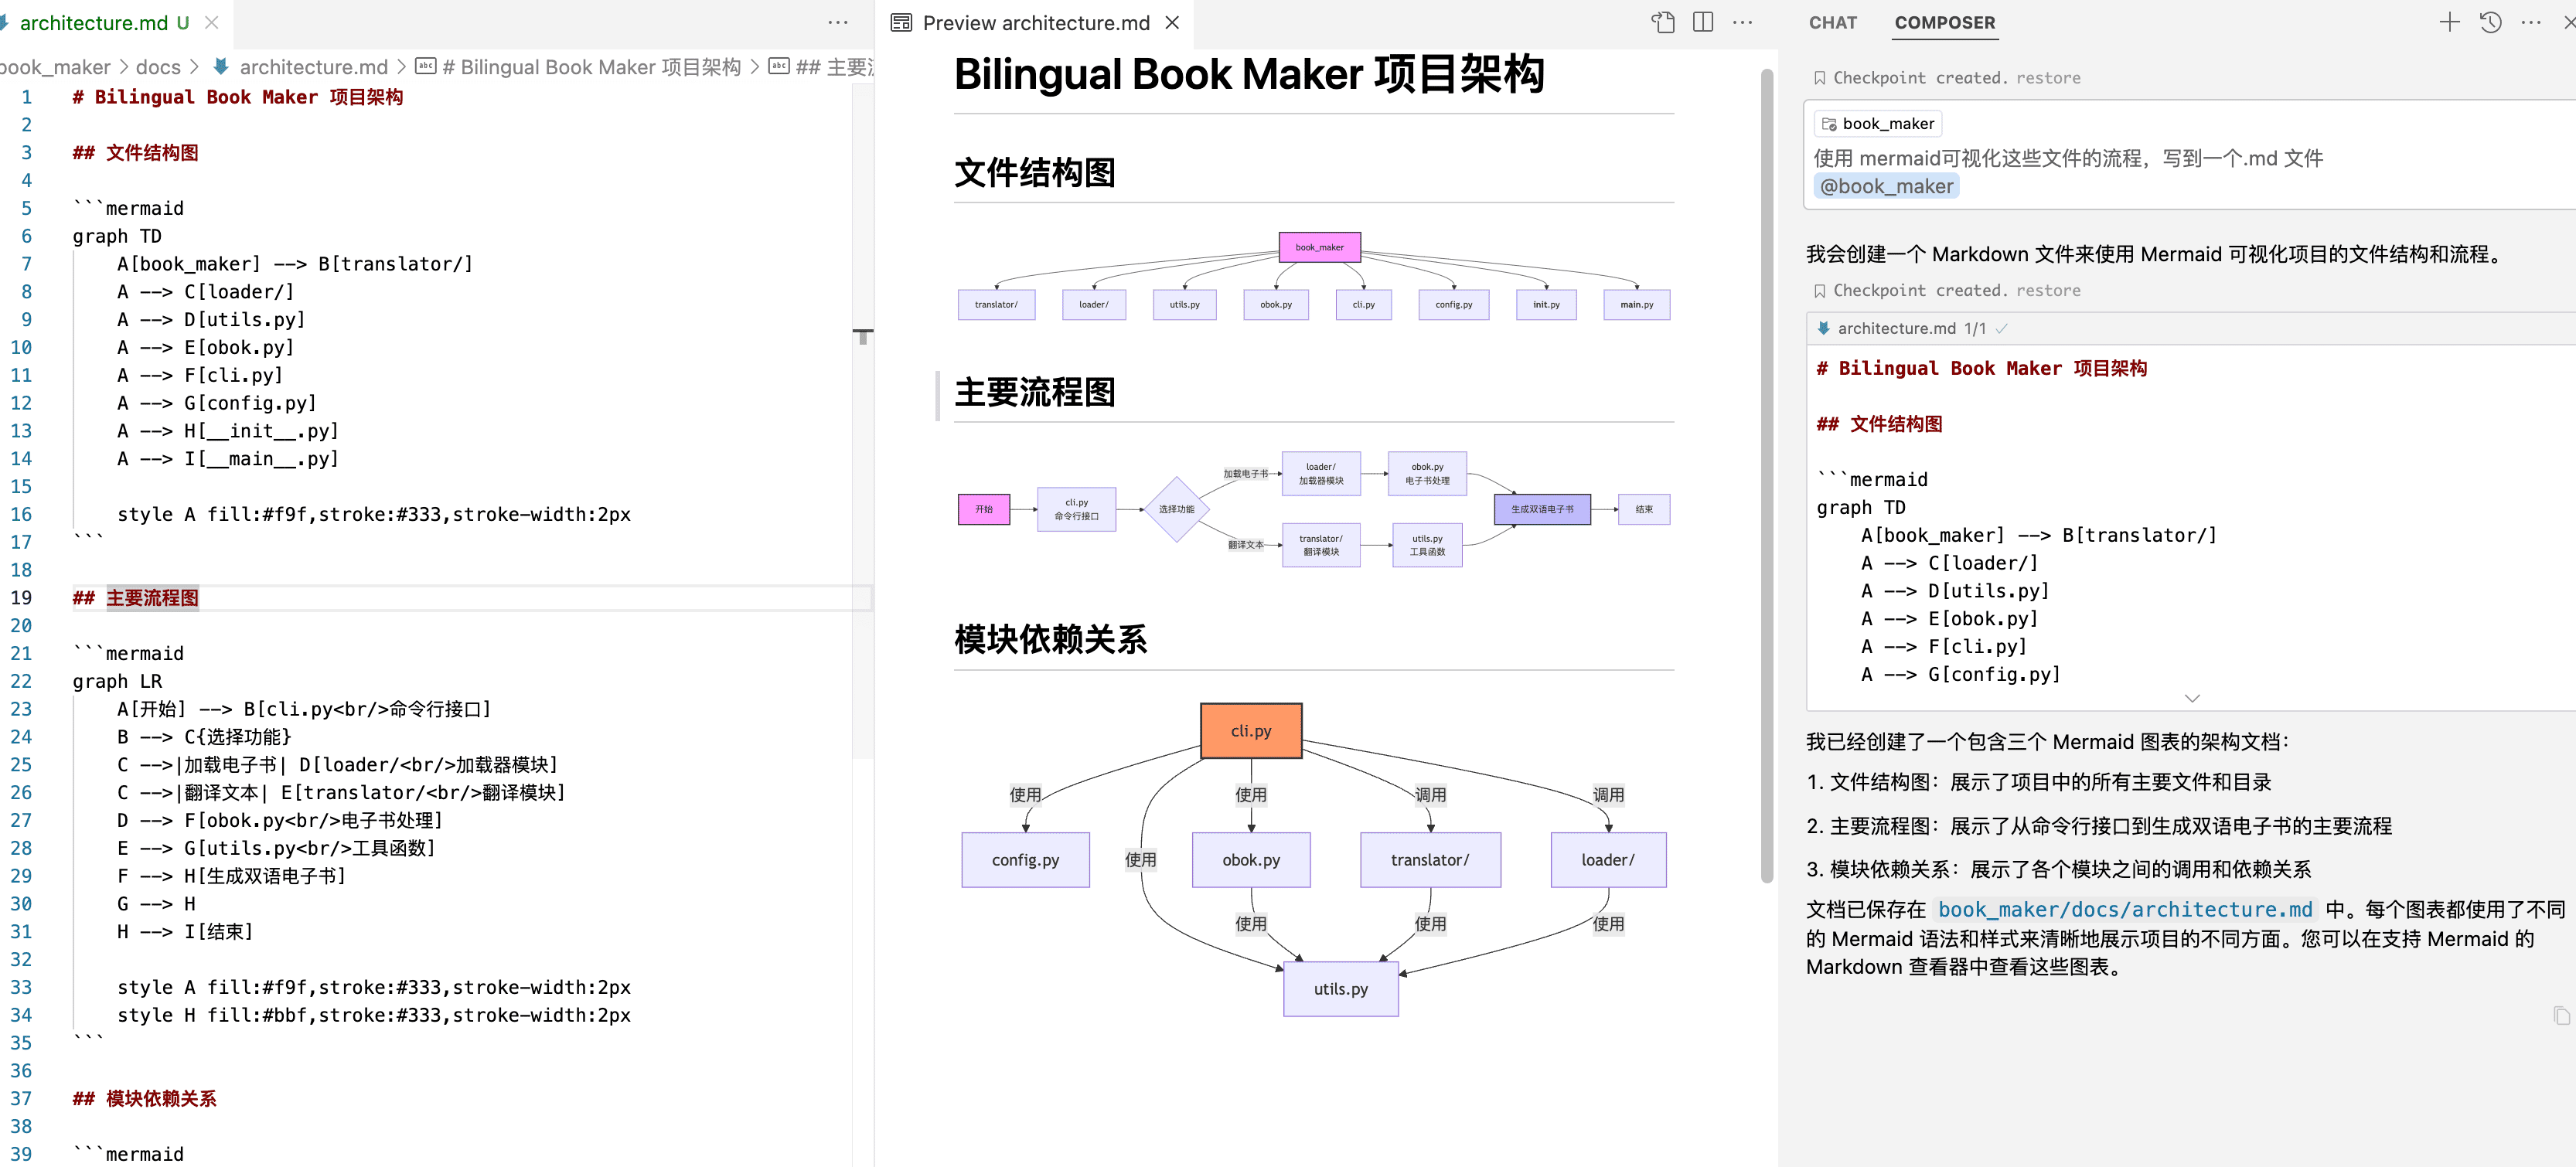The image size is (2576, 1167).
Task: Click the copy message icon in composer
Action: (x=2560, y=1015)
